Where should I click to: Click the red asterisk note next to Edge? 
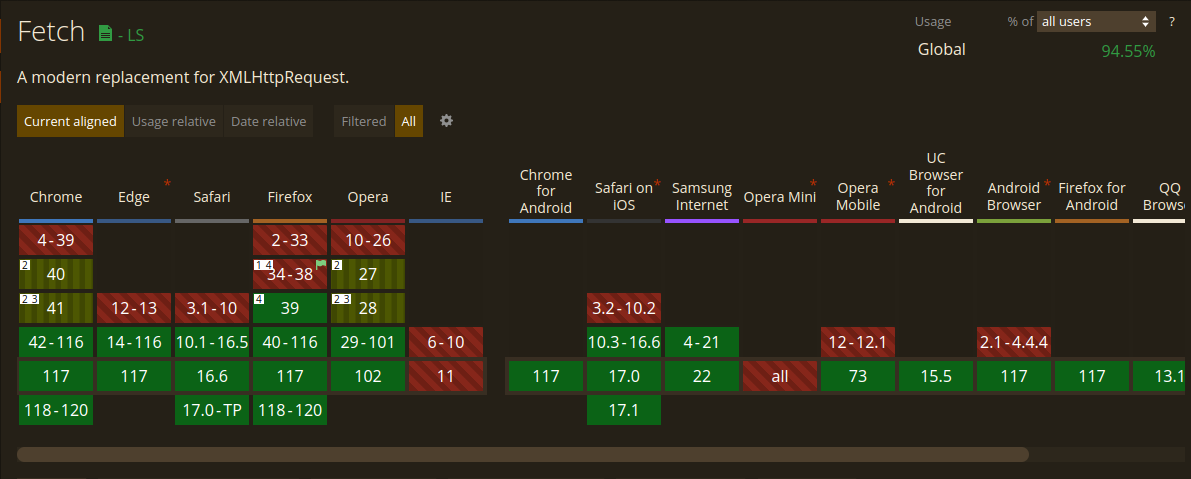167,184
